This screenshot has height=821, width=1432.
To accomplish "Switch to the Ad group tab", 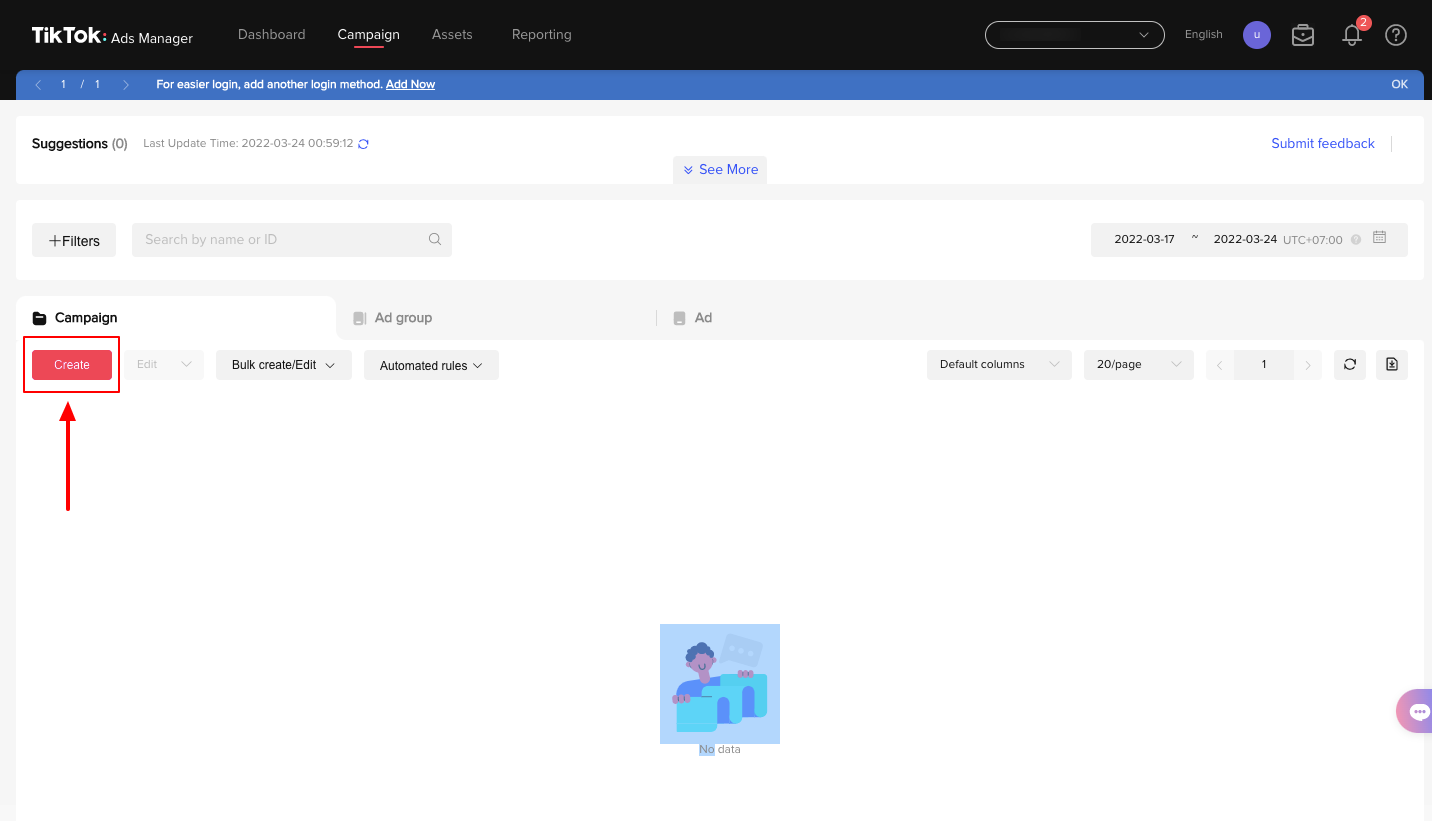I will coord(403,318).
